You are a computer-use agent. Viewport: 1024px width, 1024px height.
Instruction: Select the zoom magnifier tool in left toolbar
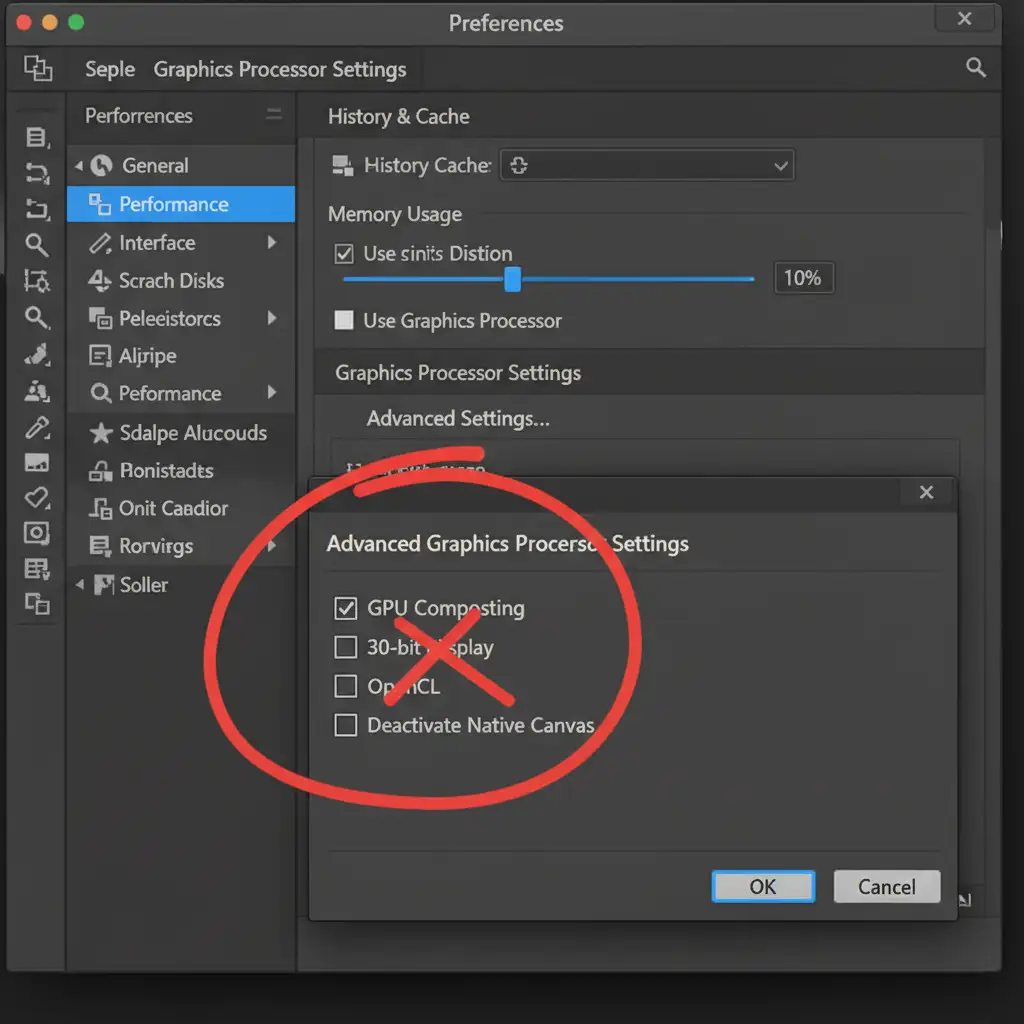[x=37, y=244]
